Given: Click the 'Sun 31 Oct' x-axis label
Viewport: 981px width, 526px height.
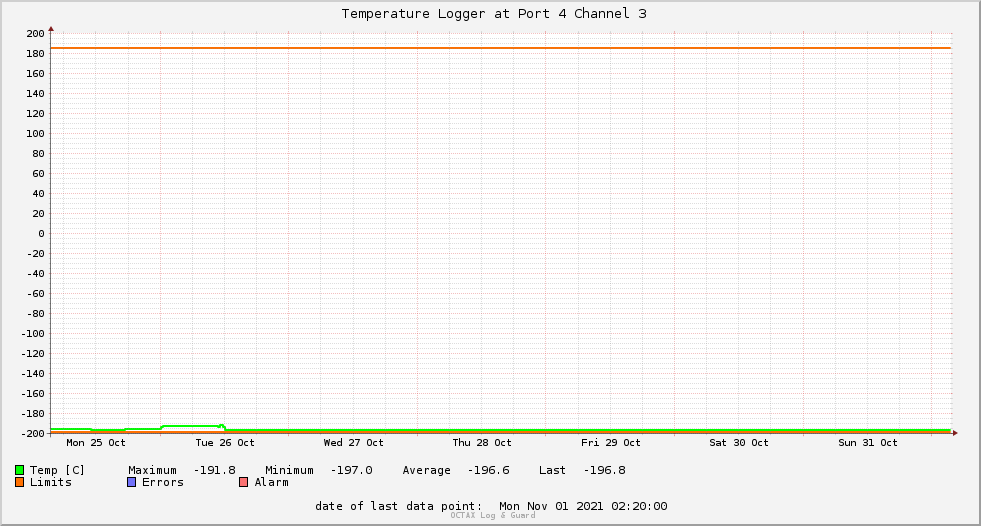Looking at the screenshot, I should [x=868, y=443].
